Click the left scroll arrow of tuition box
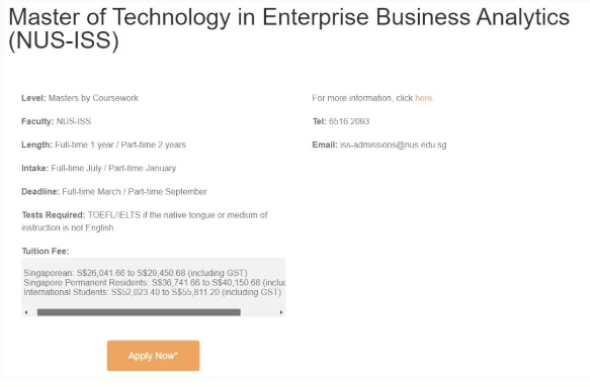This screenshot has height=387, width=590. point(26,312)
